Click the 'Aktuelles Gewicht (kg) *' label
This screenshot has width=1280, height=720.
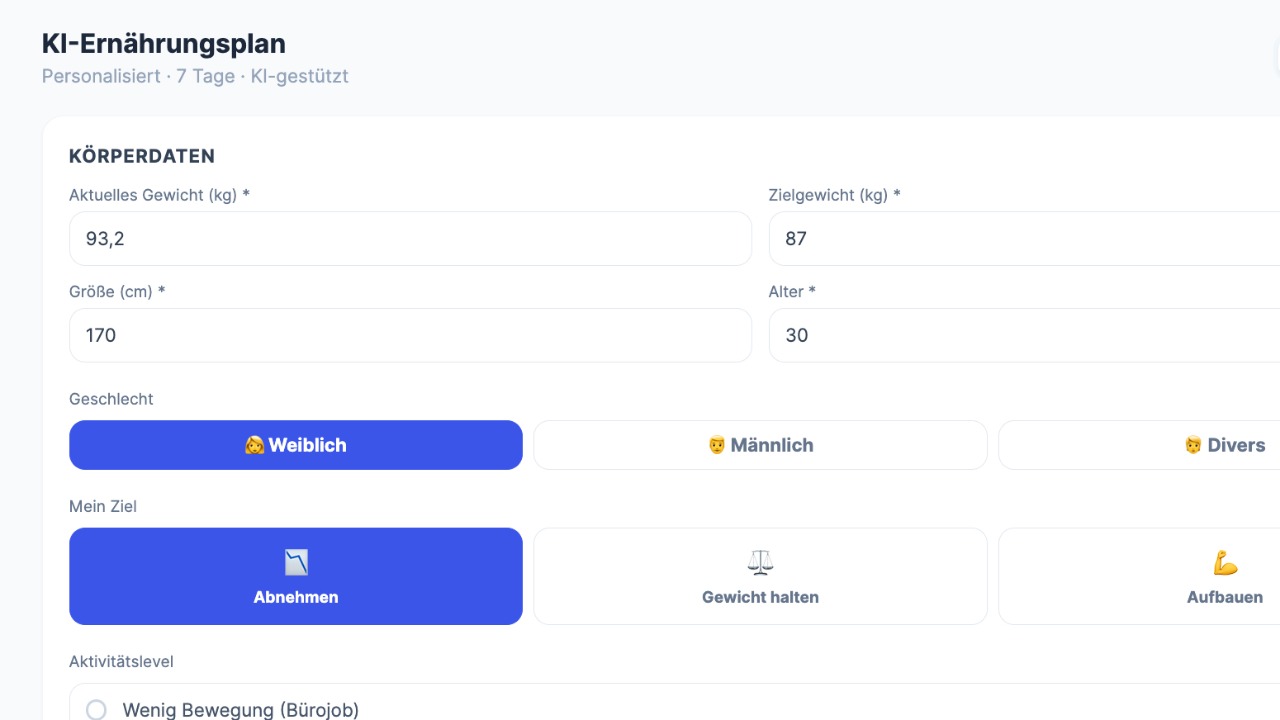point(159,195)
